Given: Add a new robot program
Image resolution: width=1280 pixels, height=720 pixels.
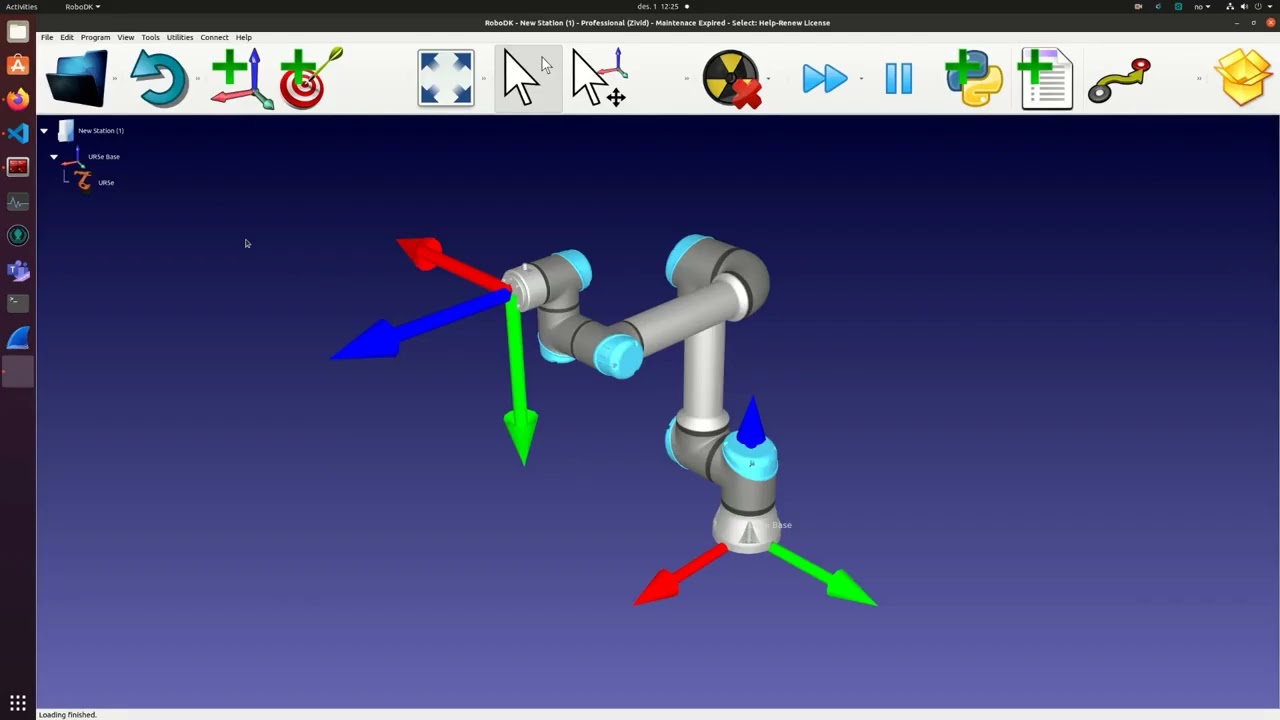Looking at the screenshot, I should point(1045,79).
